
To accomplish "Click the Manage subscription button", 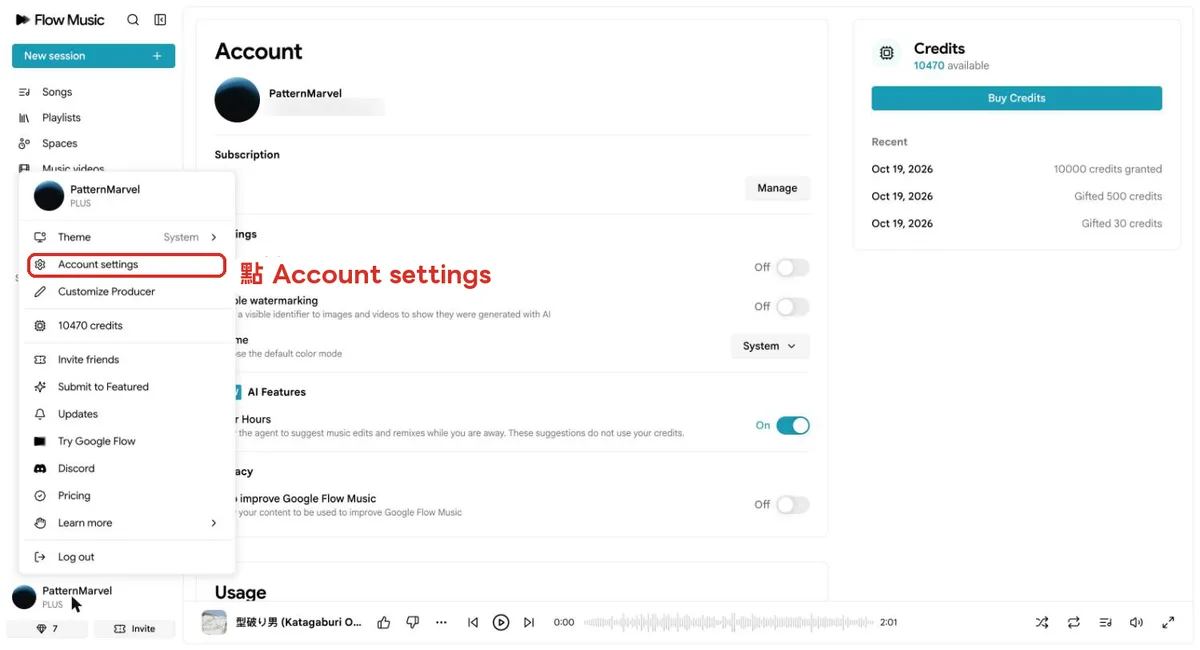I will tap(777, 188).
